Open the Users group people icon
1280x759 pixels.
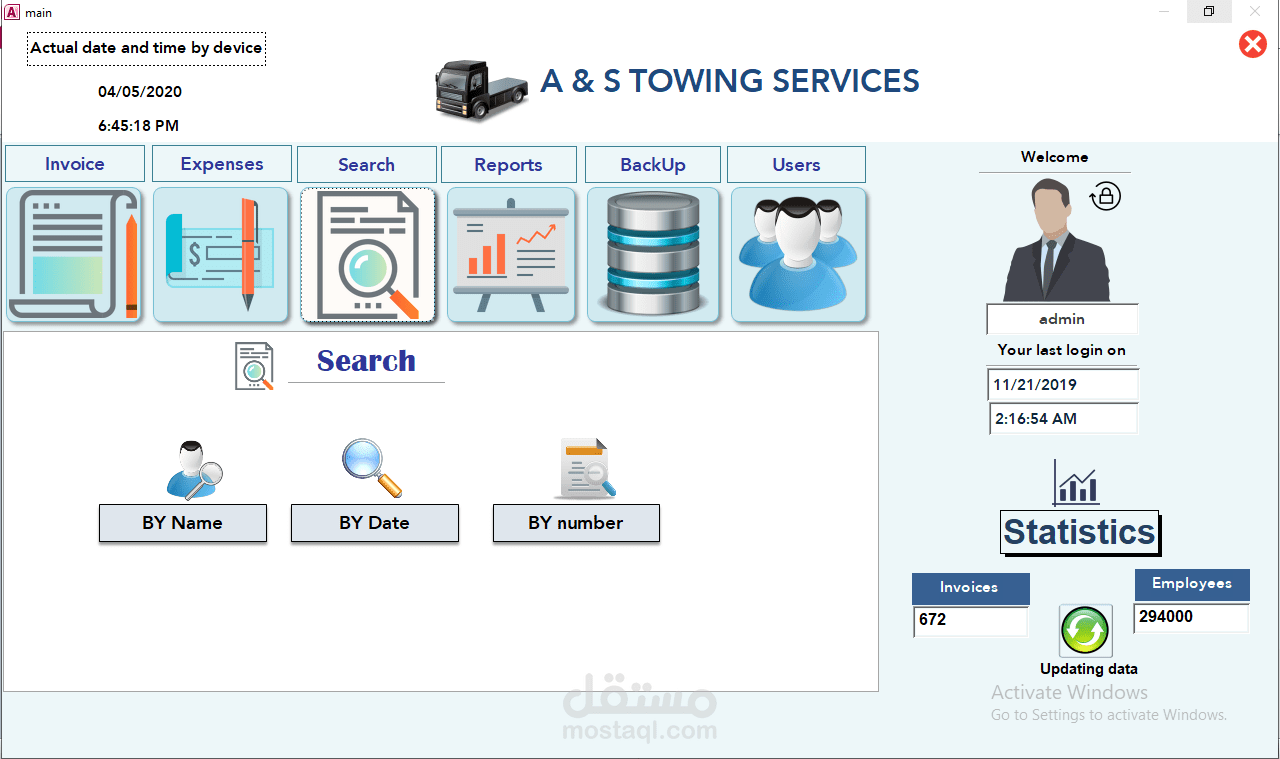[798, 255]
